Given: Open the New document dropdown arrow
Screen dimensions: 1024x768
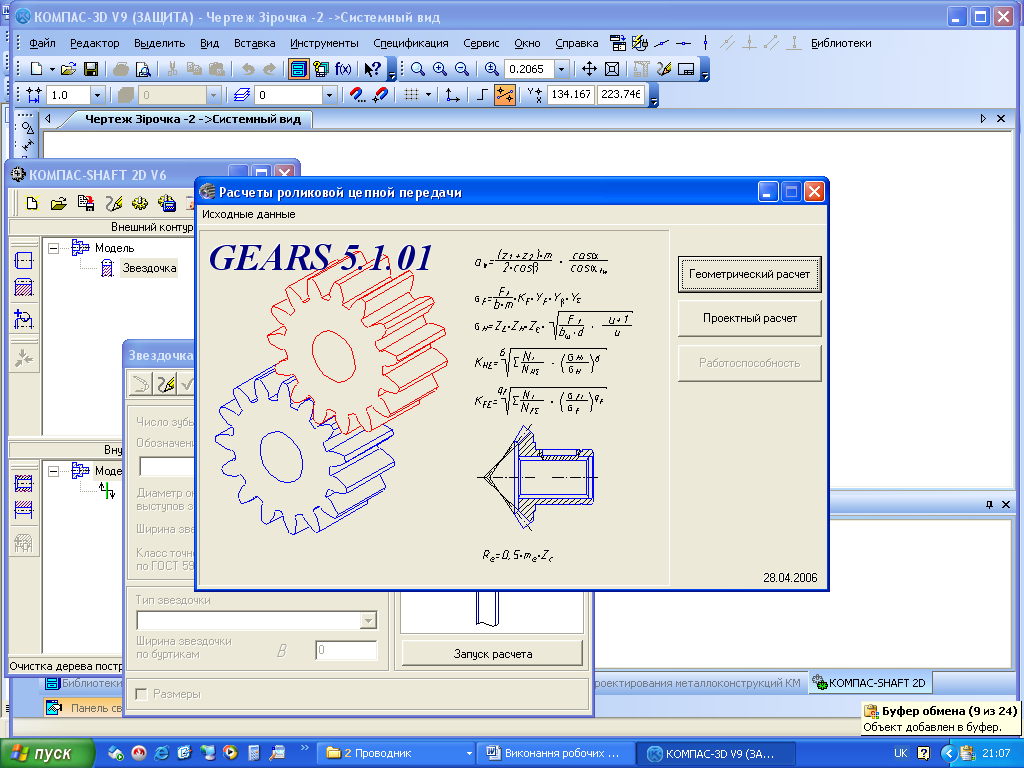Looking at the screenshot, I should pyautogui.click(x=52, y=69).
